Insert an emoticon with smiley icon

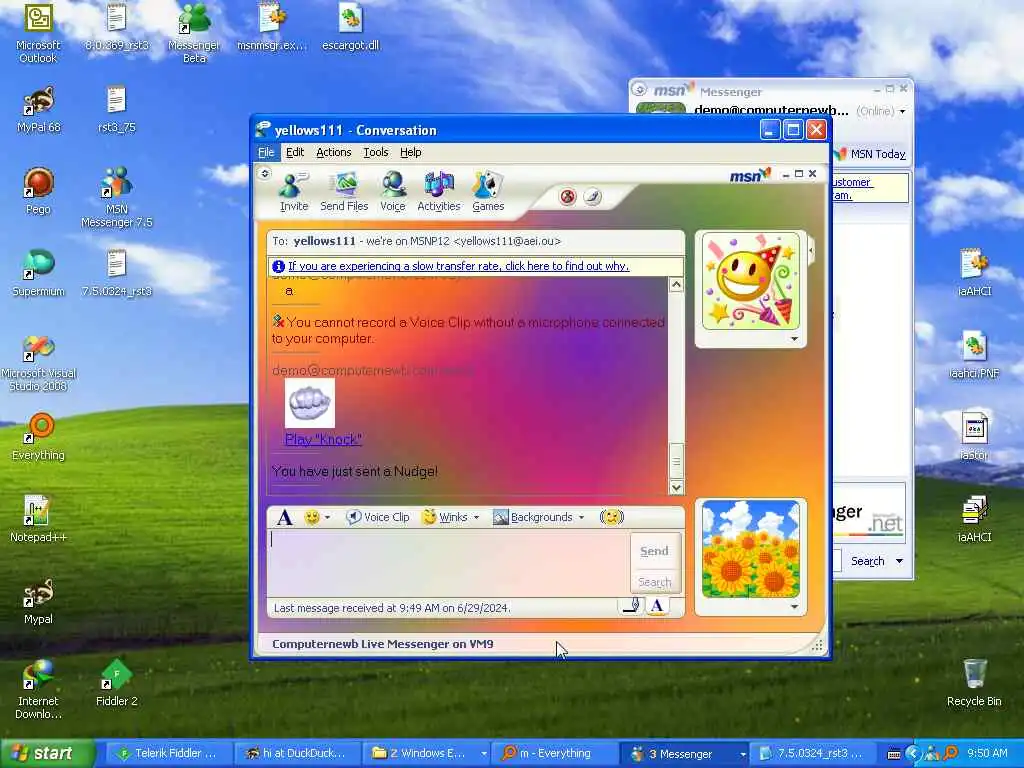[x=312, y=517]
